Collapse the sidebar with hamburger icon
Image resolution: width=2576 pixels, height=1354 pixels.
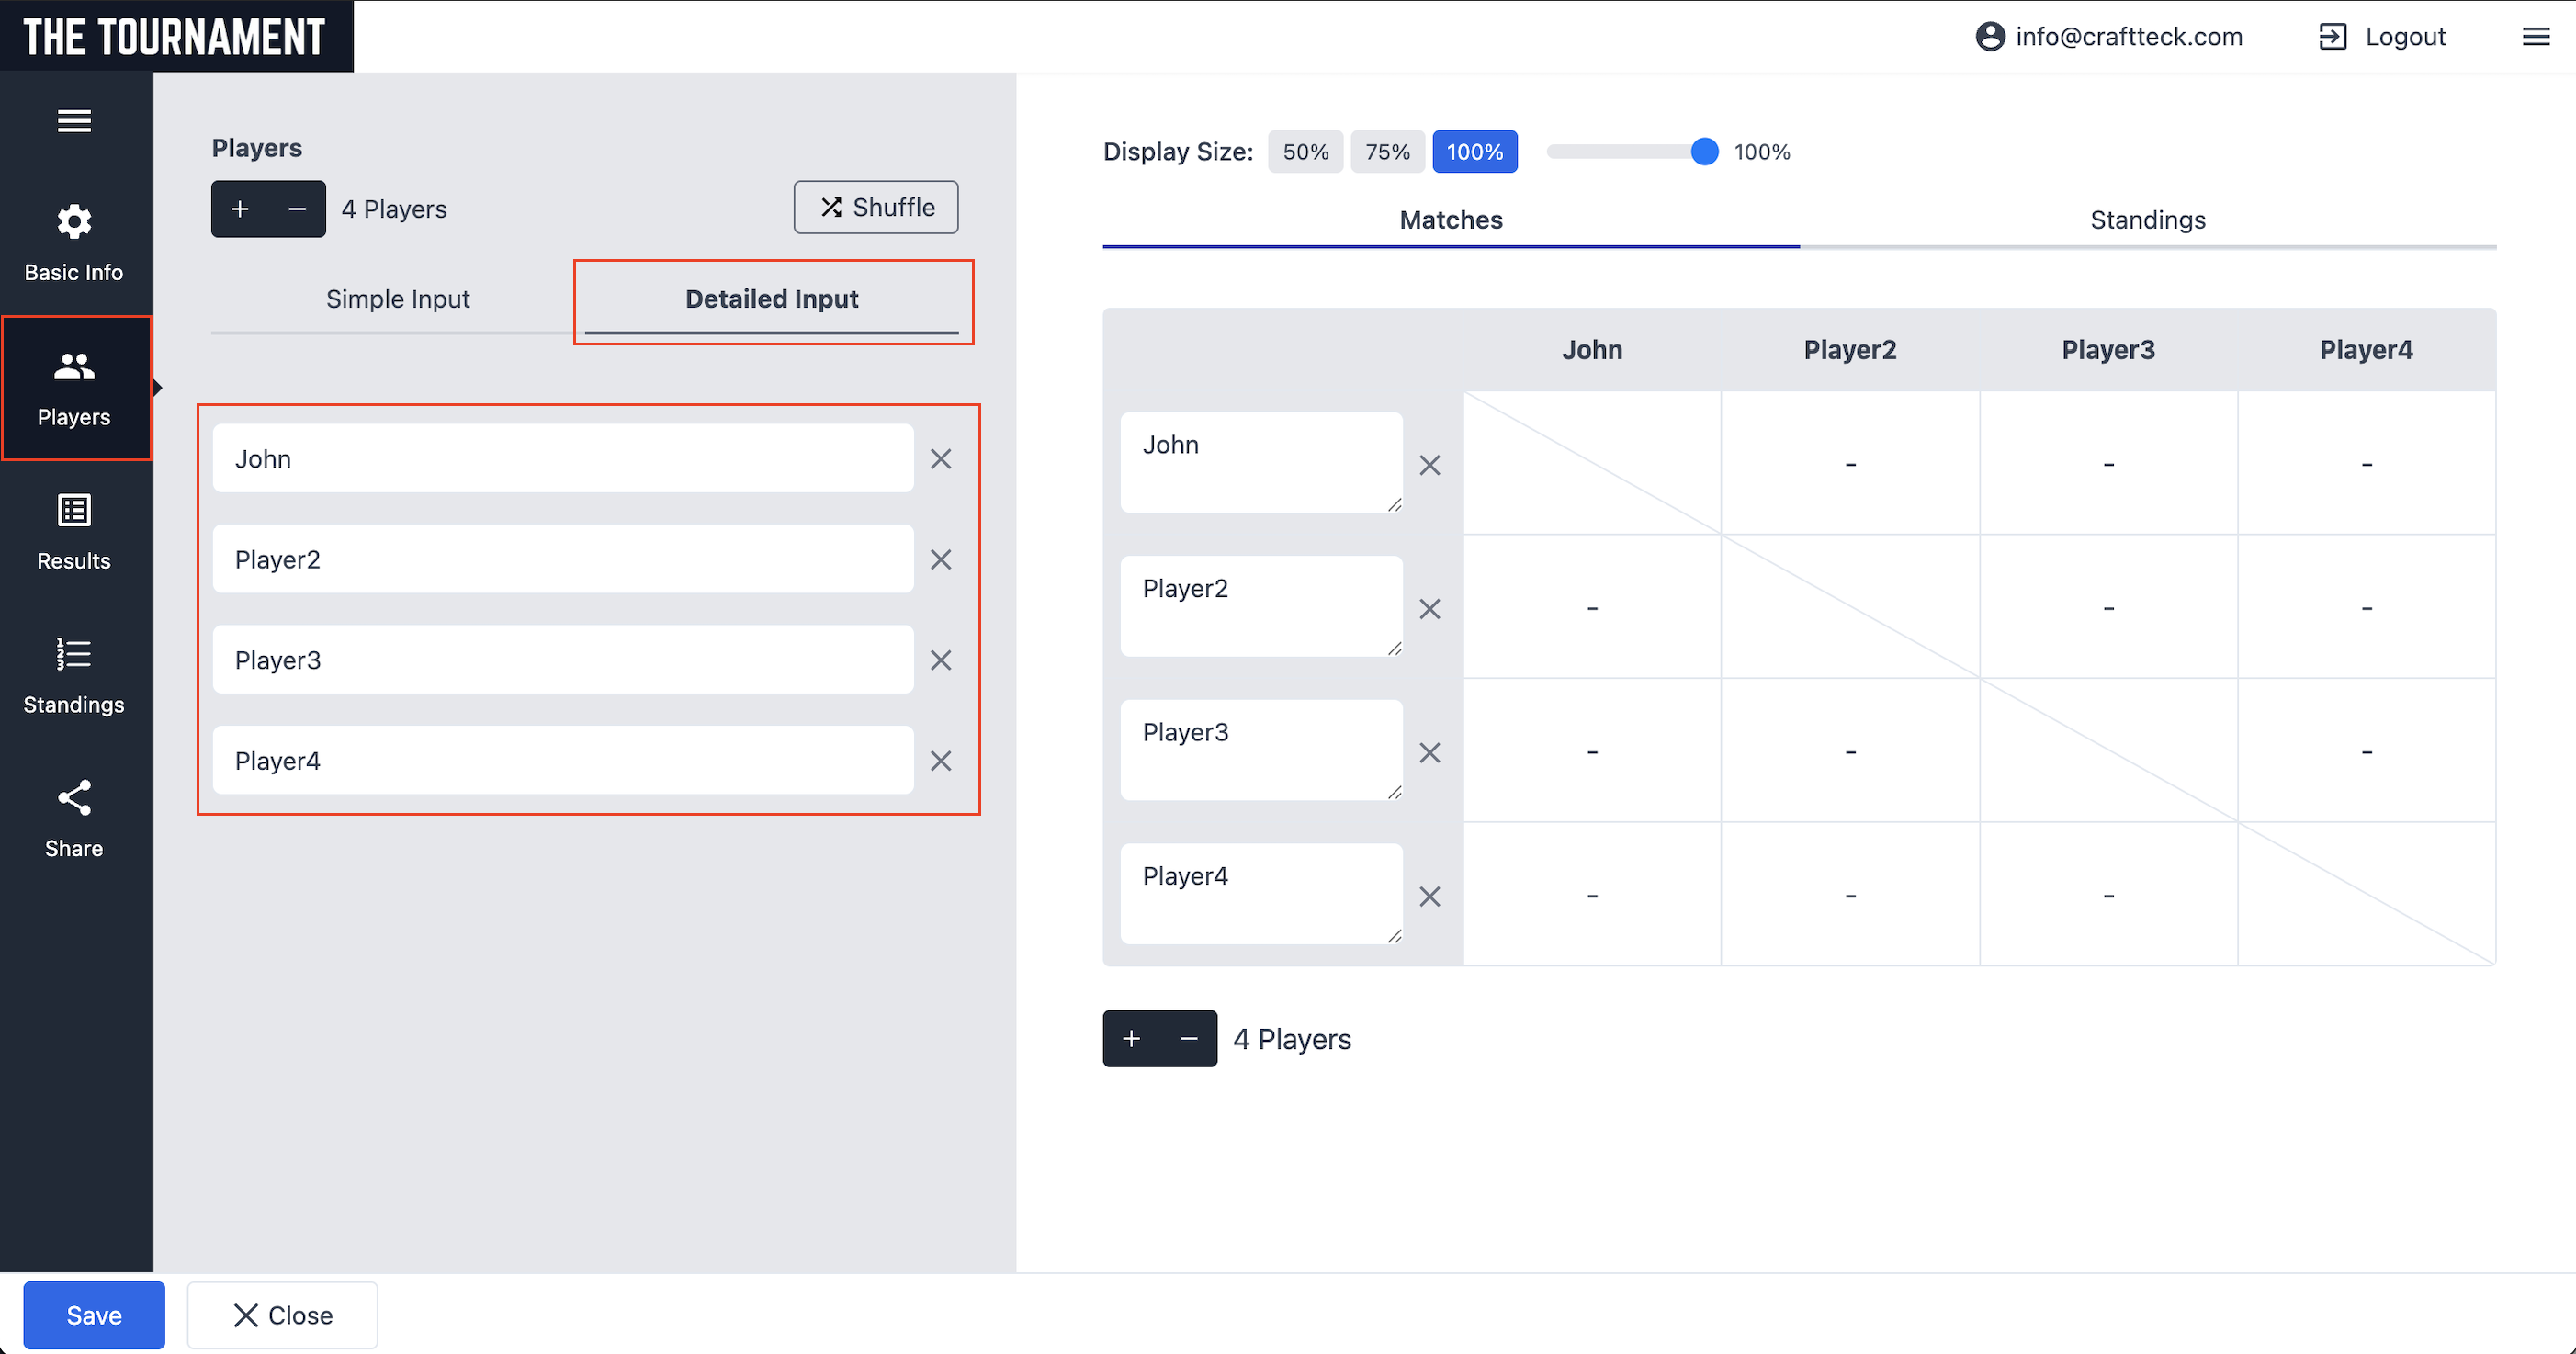(74, 120)
